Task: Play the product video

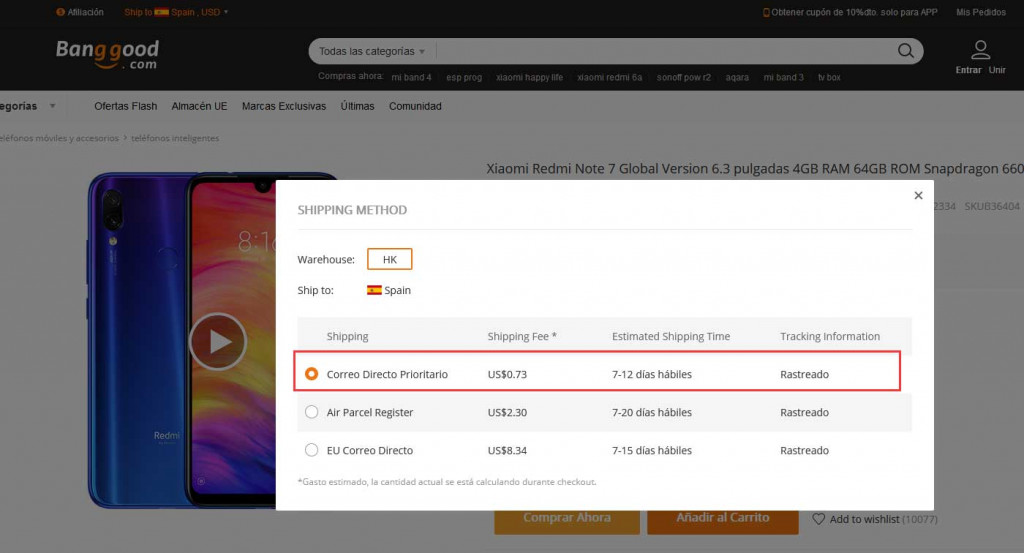Action: point(218,341)
